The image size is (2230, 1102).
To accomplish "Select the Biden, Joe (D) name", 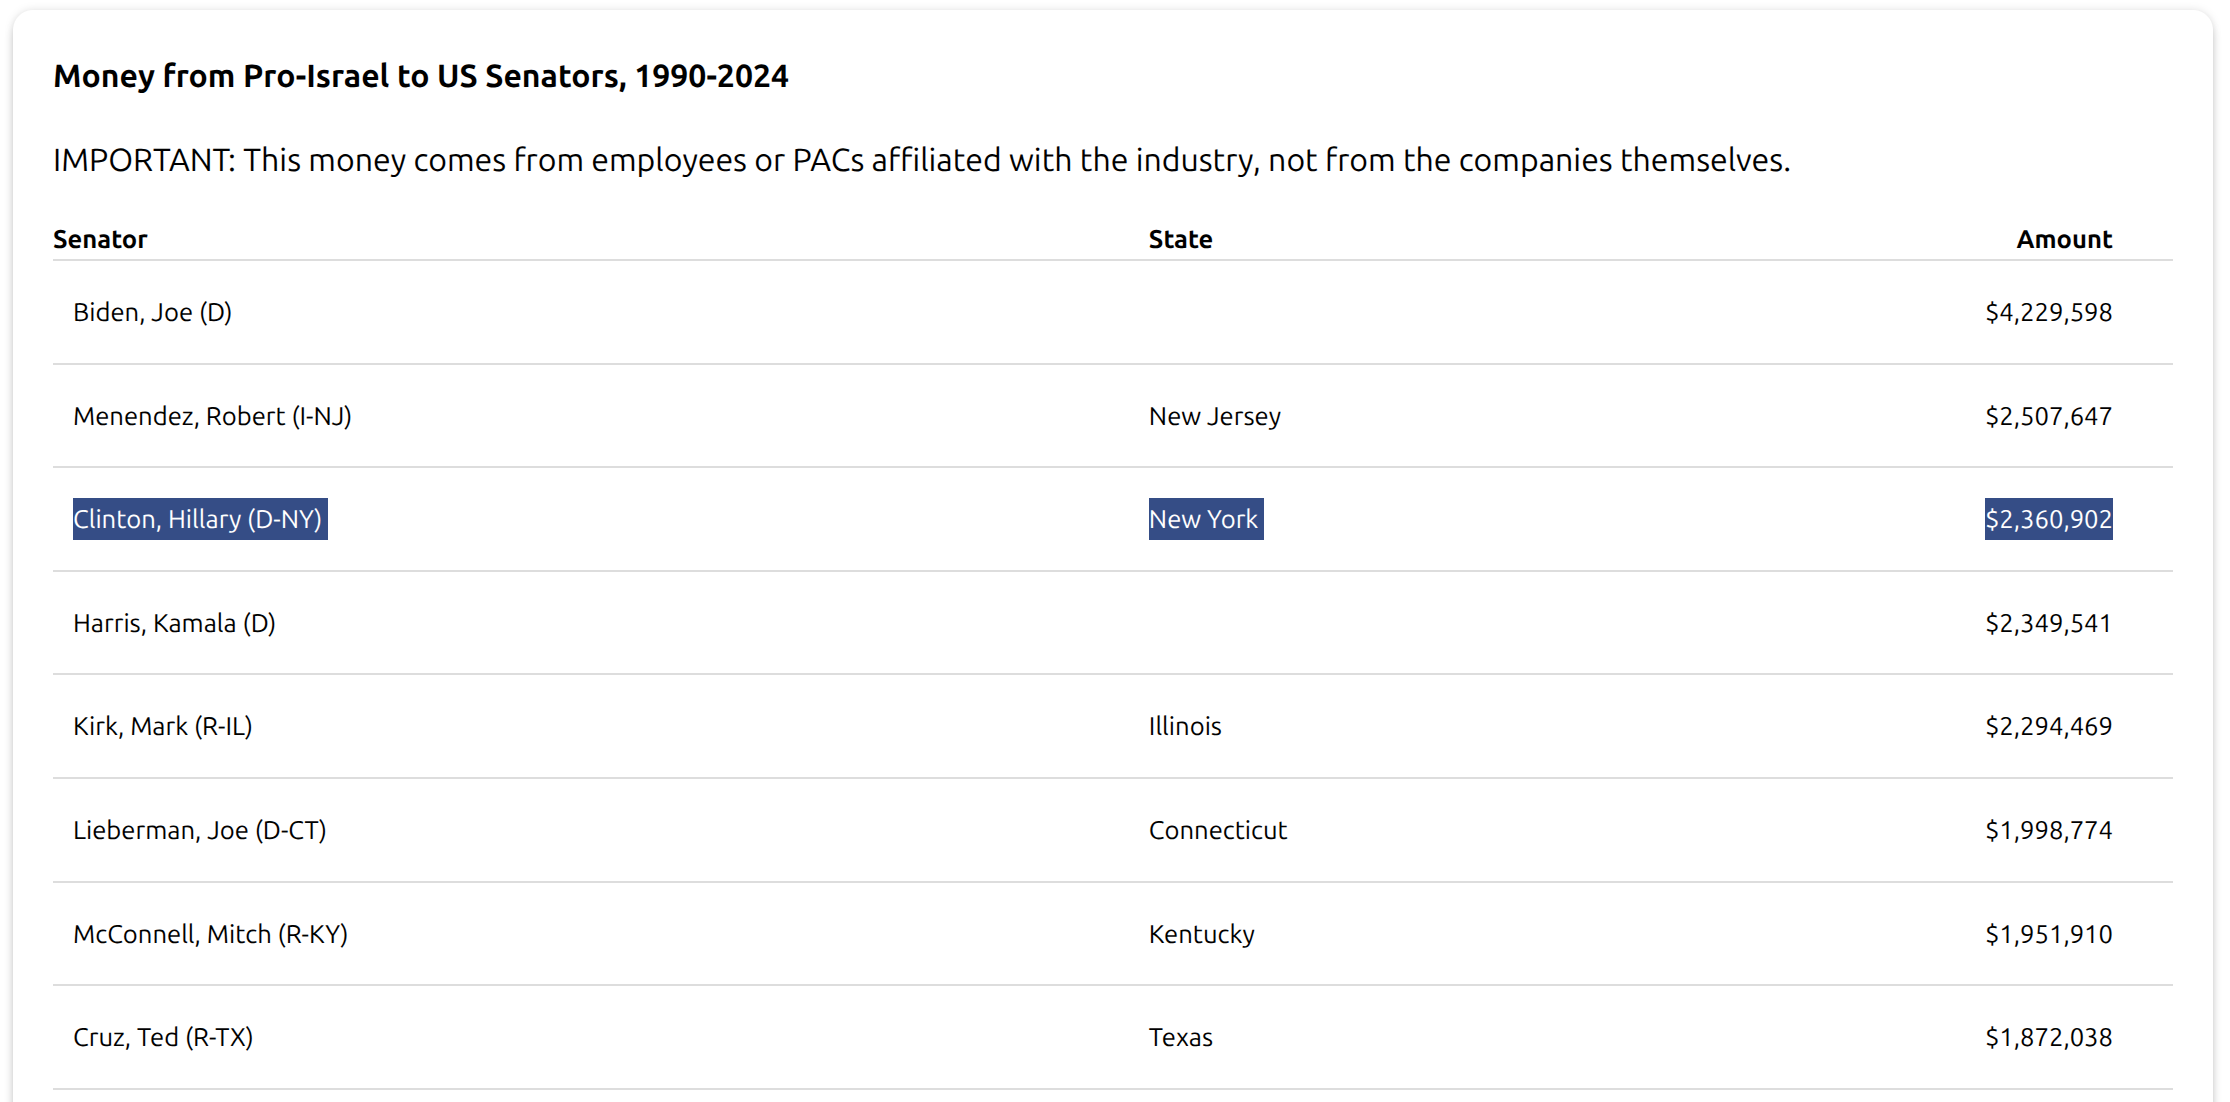I will tap(152, 312).
